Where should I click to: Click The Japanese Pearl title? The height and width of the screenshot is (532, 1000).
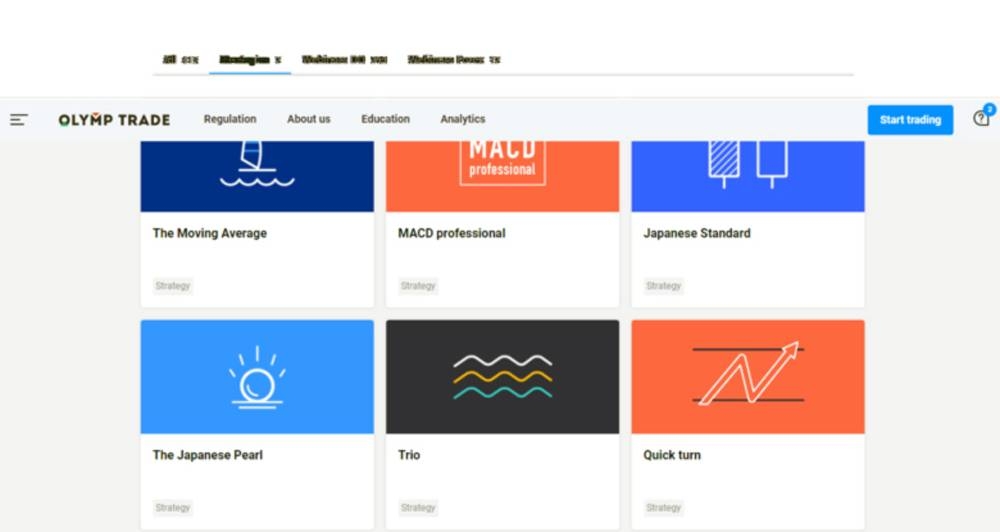[208, 455]
